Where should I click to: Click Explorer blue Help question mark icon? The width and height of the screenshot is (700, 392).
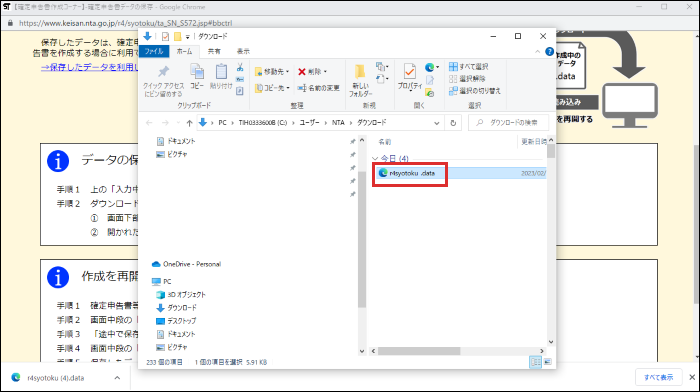pos(550,51)
